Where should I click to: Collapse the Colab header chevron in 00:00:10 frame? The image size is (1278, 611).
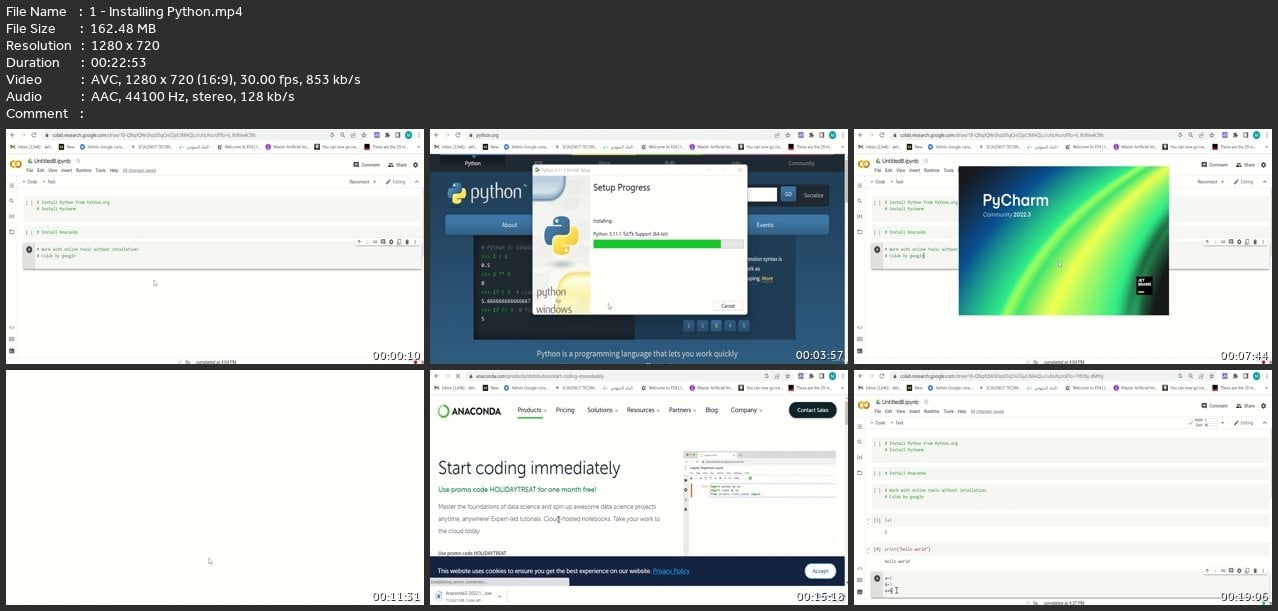pyautogui.click(x=417, y=182)
